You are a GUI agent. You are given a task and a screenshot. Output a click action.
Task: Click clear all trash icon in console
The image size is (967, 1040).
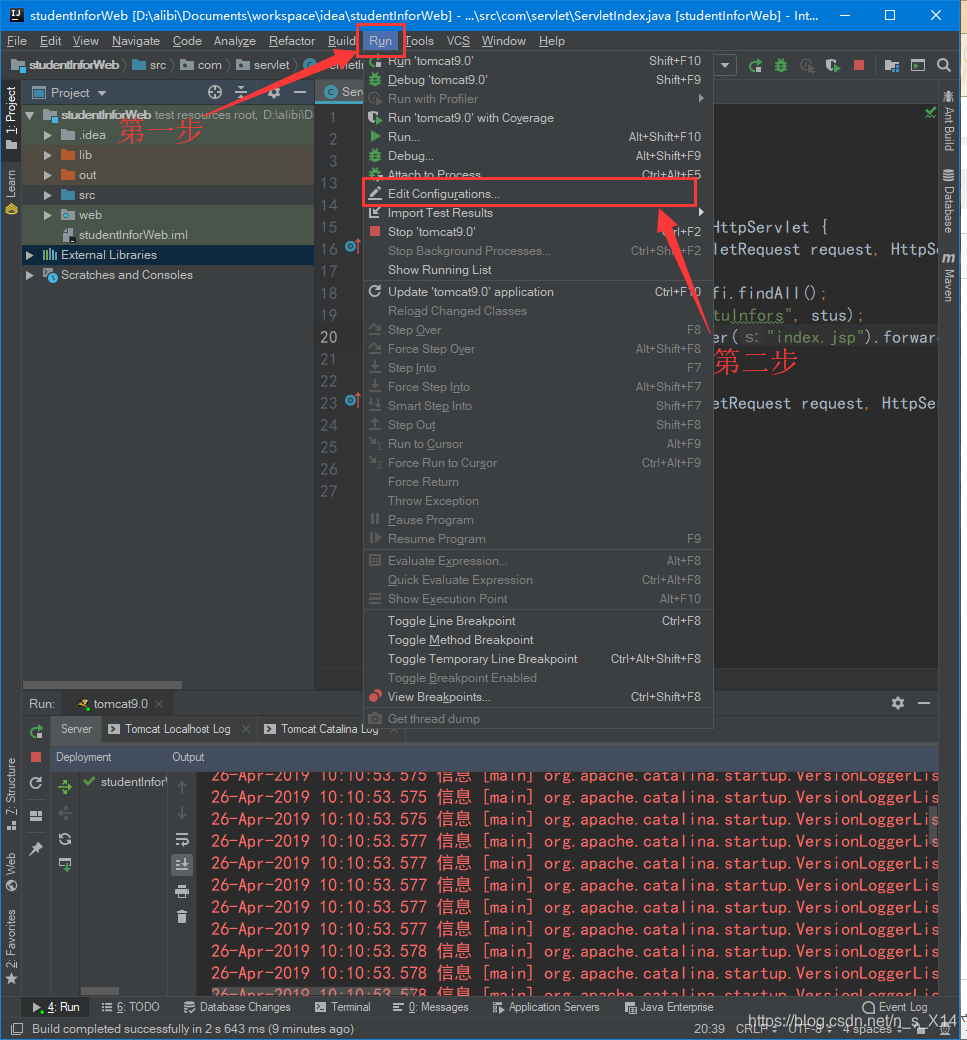pos(182,917)
